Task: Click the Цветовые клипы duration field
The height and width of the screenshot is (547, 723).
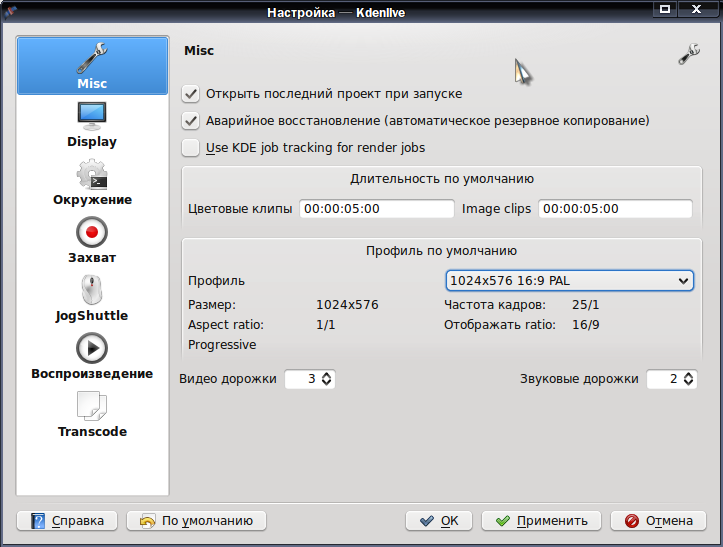Action: point(377,209)
